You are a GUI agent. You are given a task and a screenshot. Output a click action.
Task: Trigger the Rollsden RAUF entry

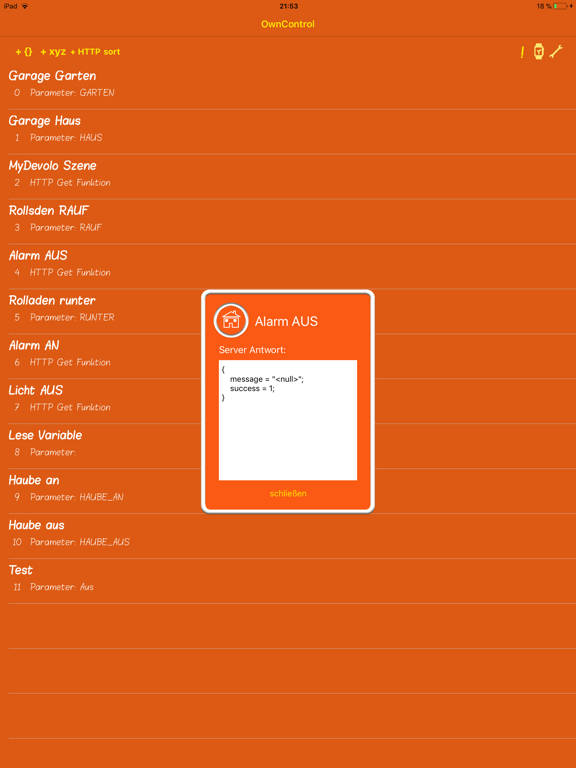(288, 221)
